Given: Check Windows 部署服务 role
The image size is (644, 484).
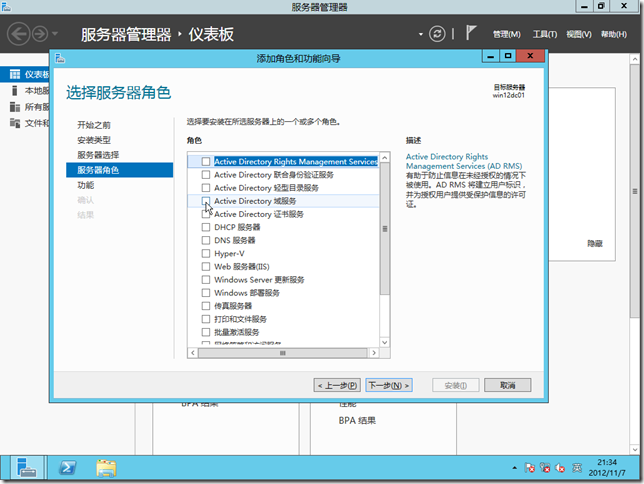Looking at the screenshot, I should click(206, 293).
